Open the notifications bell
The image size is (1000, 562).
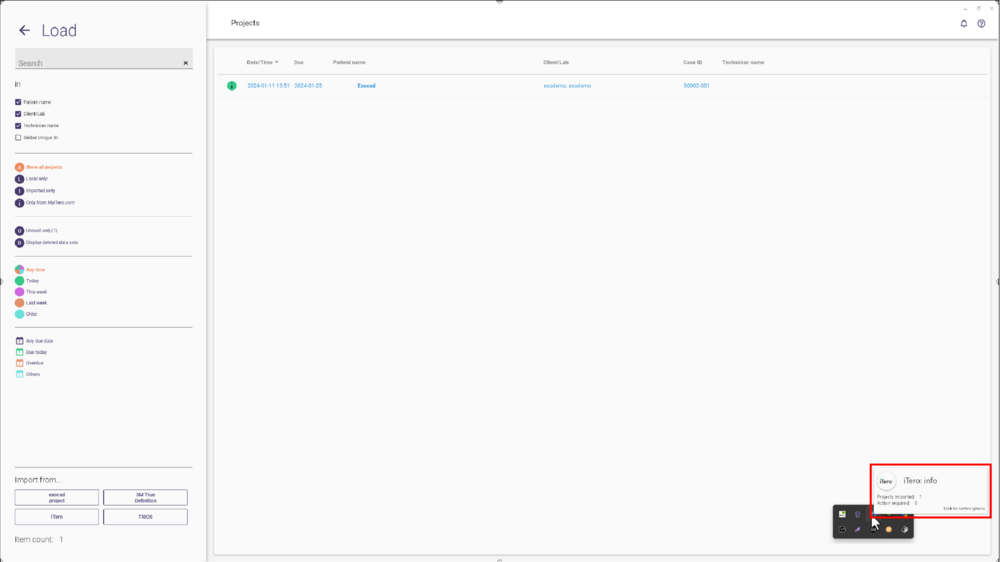(964, 24)
